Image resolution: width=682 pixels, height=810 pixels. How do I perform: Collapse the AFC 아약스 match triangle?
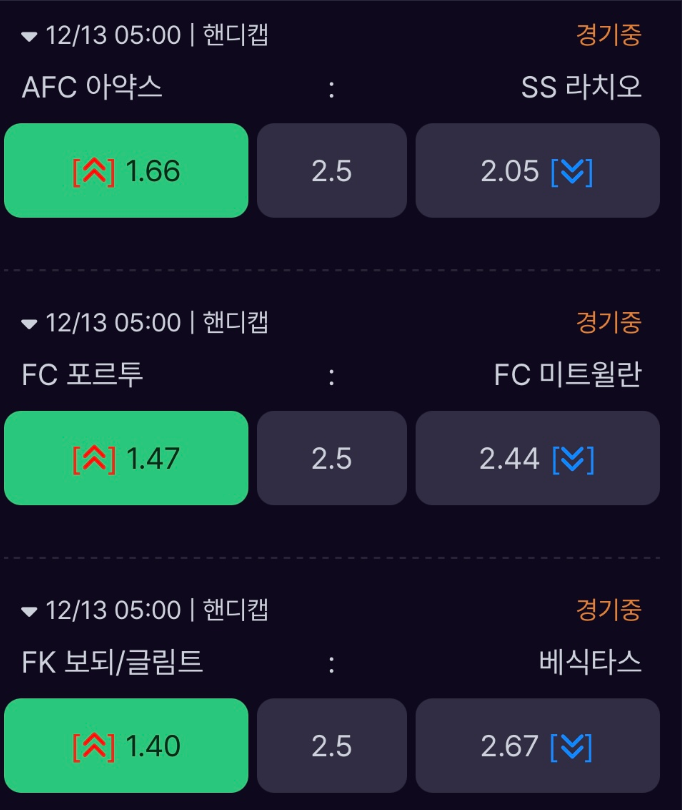[x=29, y=37]
